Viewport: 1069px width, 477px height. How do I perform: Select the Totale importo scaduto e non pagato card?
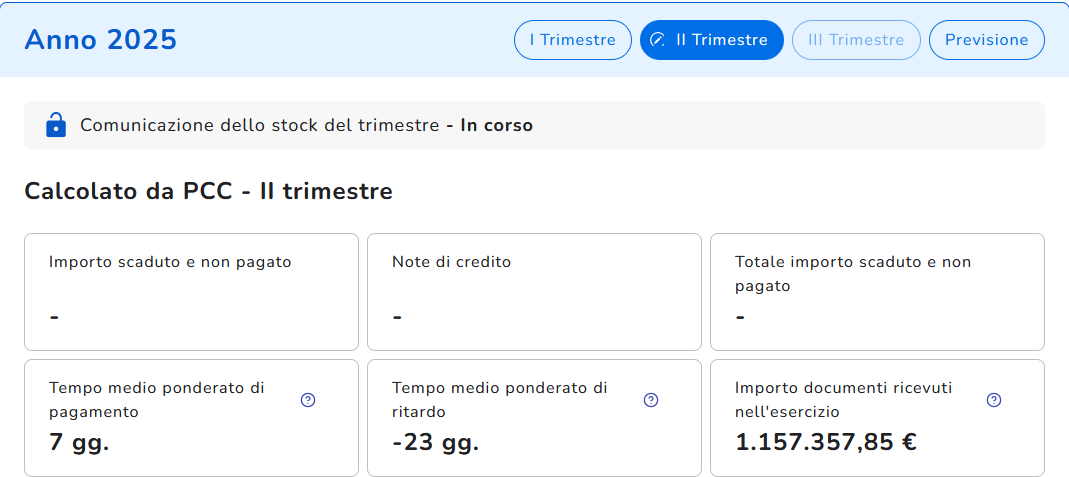click(877, 291)
